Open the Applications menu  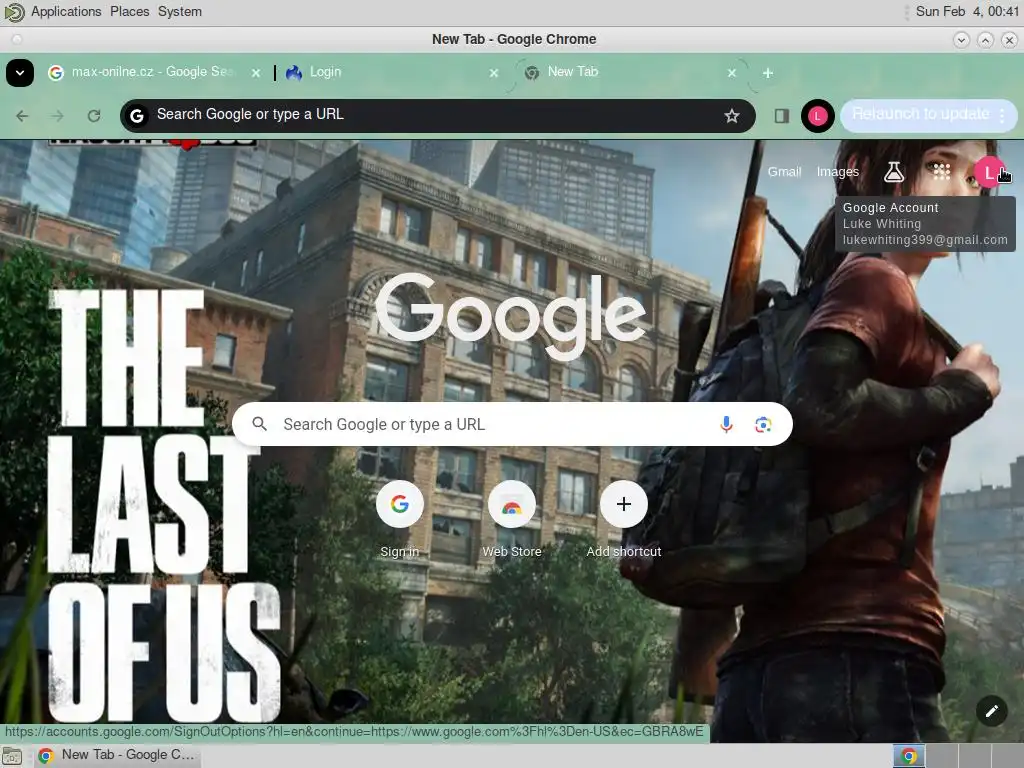pyautogui.click(x=66, y=12)
